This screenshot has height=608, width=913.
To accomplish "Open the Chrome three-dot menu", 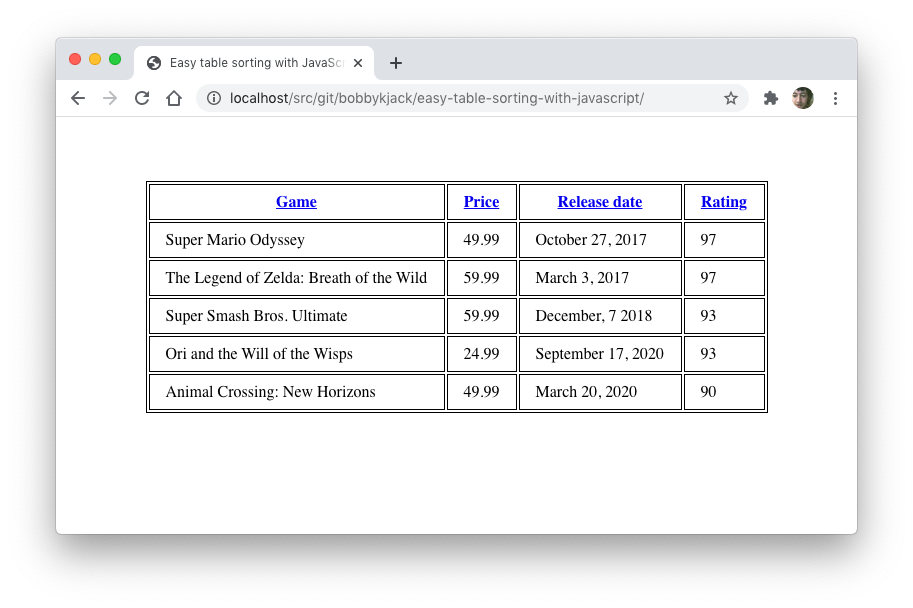I will [x=835, y=98].
